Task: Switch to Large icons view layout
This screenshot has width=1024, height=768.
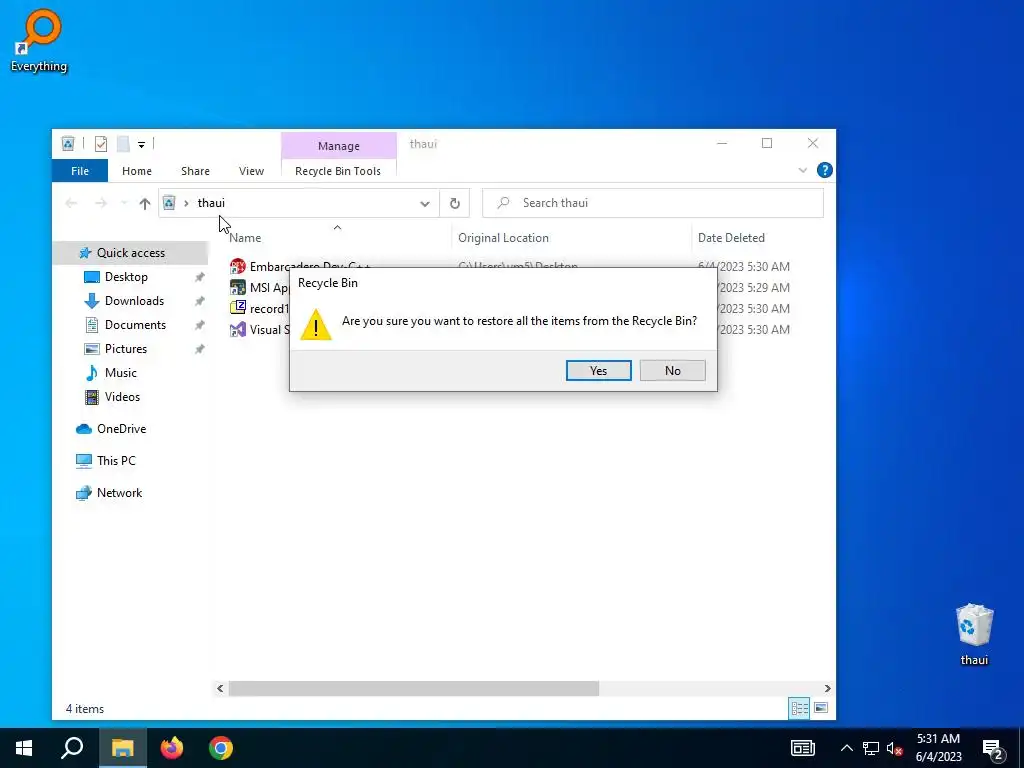Action: (821, 708)
